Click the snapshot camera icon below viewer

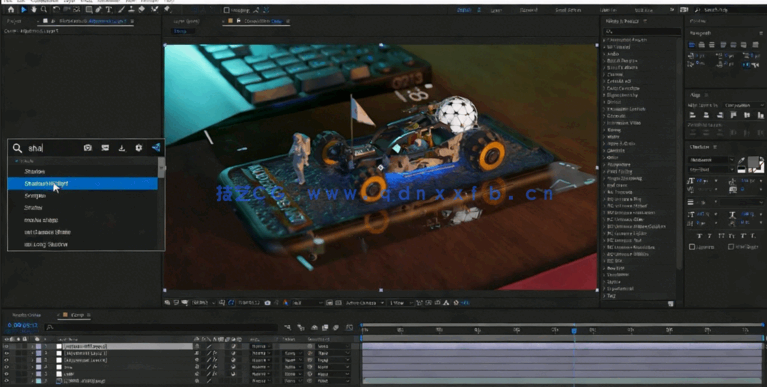click(x=267, y=303)
